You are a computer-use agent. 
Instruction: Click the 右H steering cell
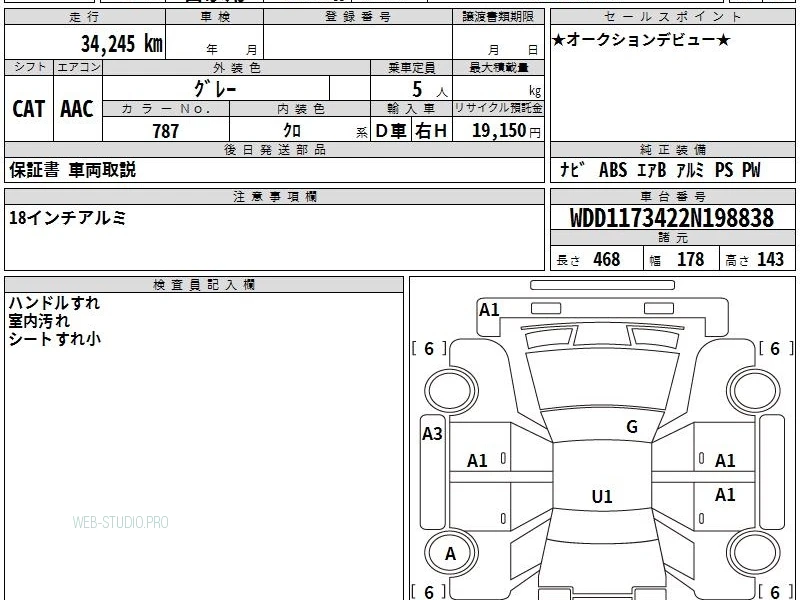pyautogui.click(x=431, y=131)
